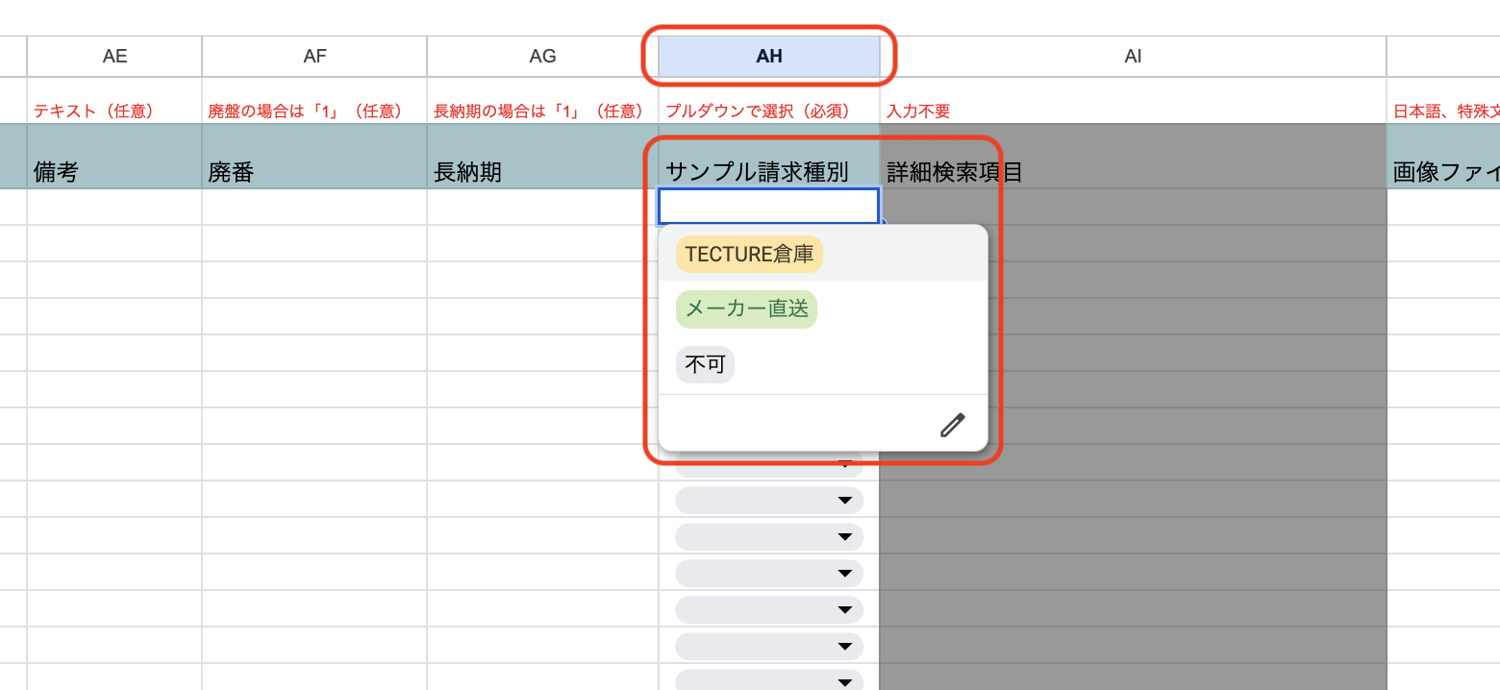Select the サンプル請求種別 header cell

(x=769, y=157)
